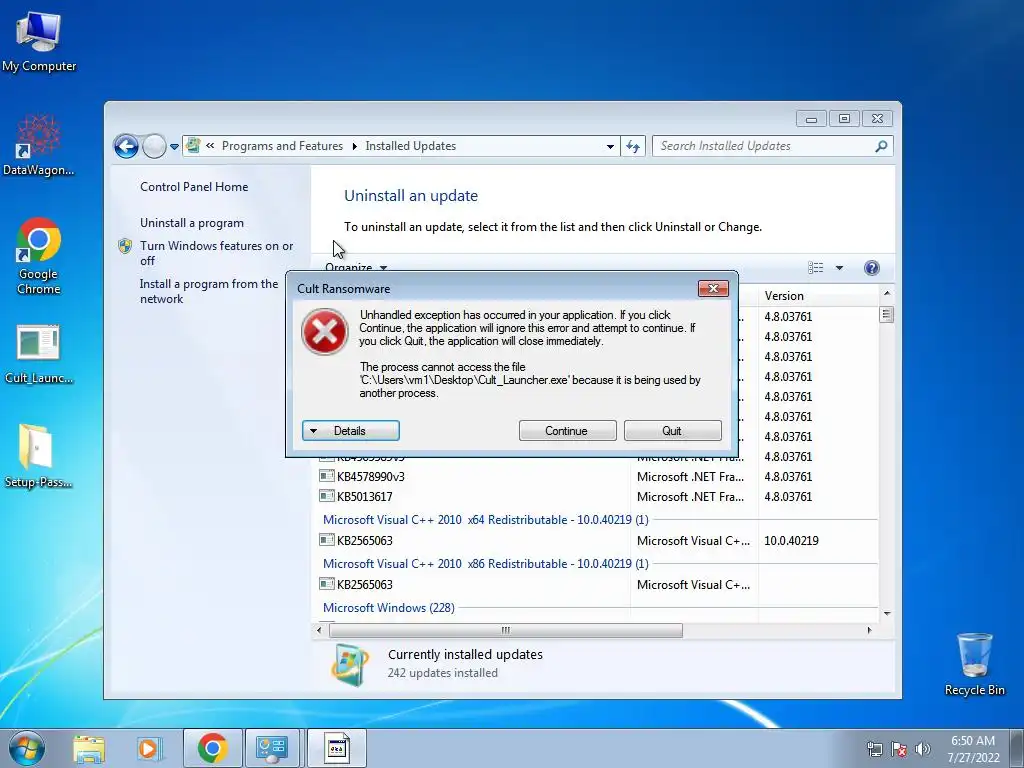The image size is (1024, 768).
Task: Click horizontal scrollbar right arrow
Action: tap(869, 630)
